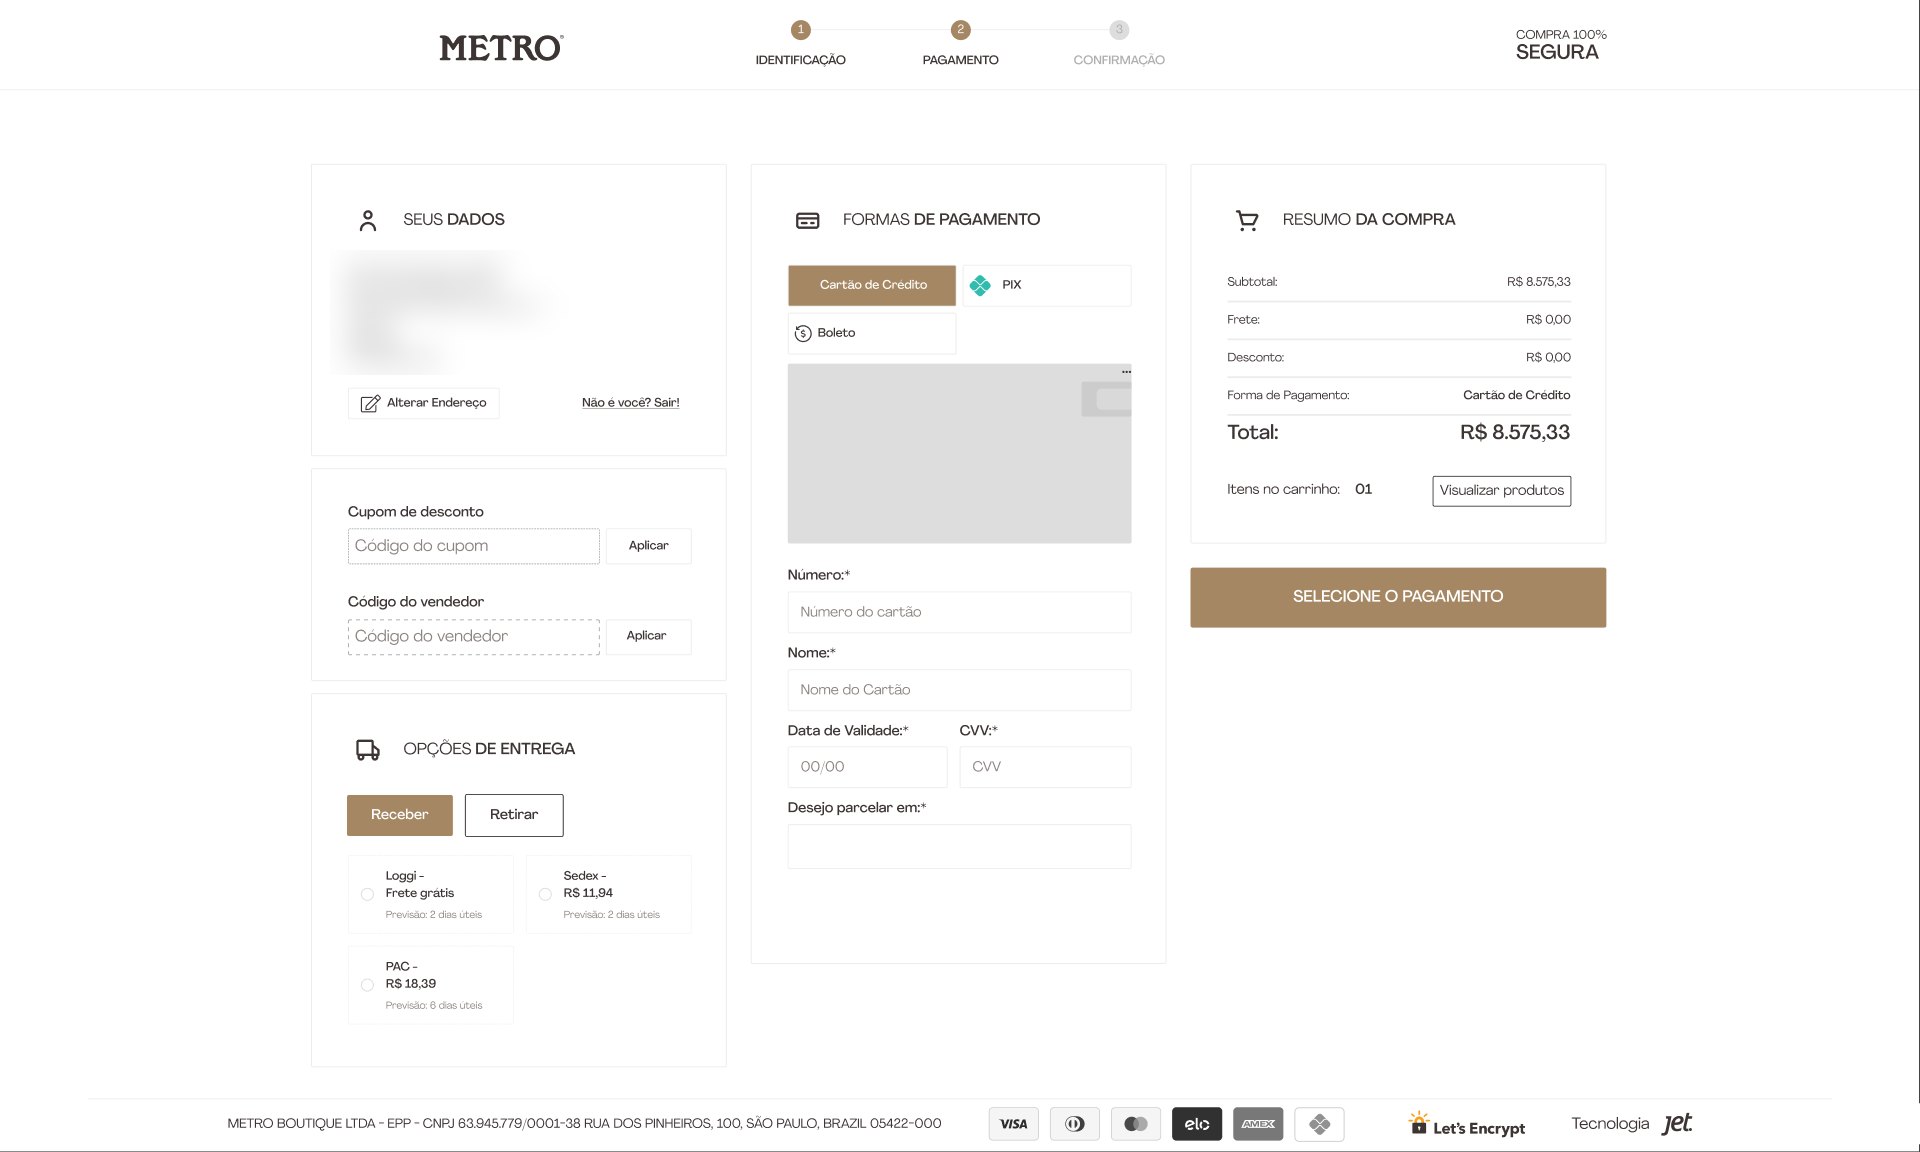
Task: Focus the CVV field
Action: [1045, 767]
